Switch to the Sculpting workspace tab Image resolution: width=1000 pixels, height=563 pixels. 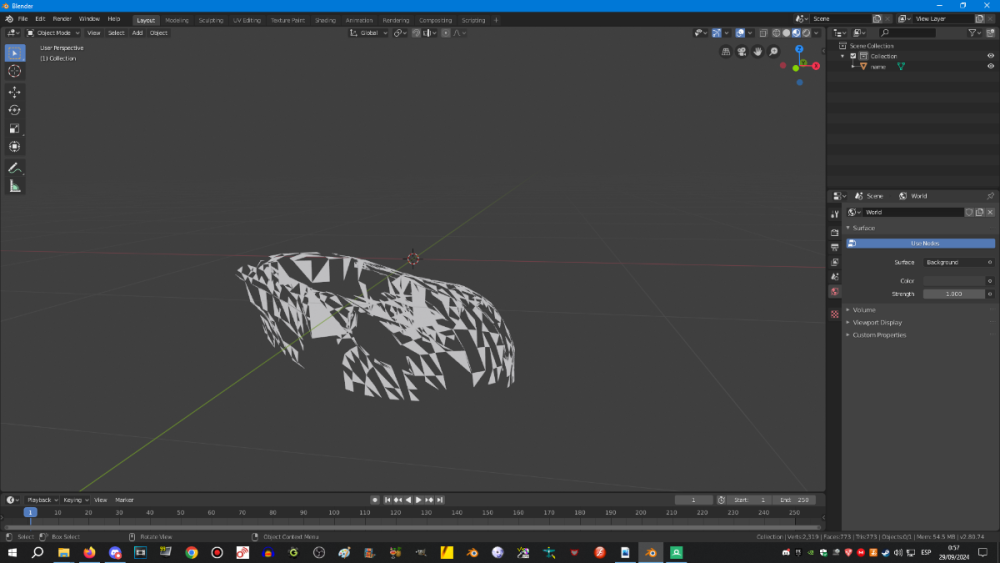211,20
